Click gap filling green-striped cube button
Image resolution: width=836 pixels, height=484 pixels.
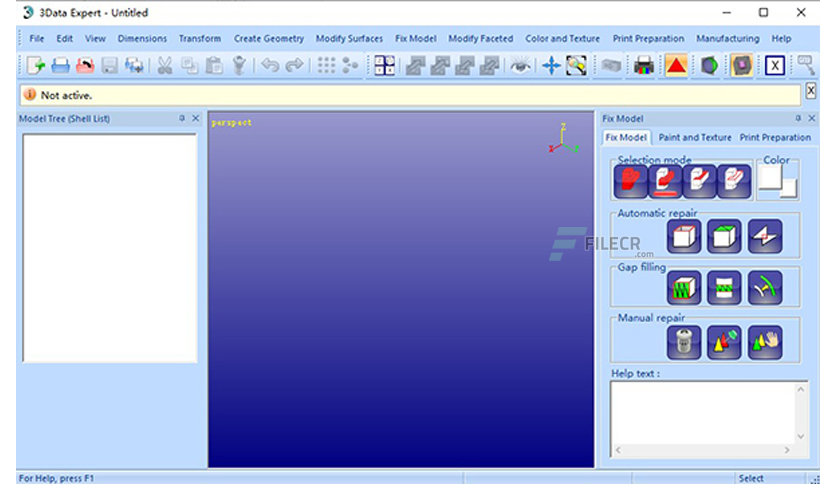(x=684, y=288)
